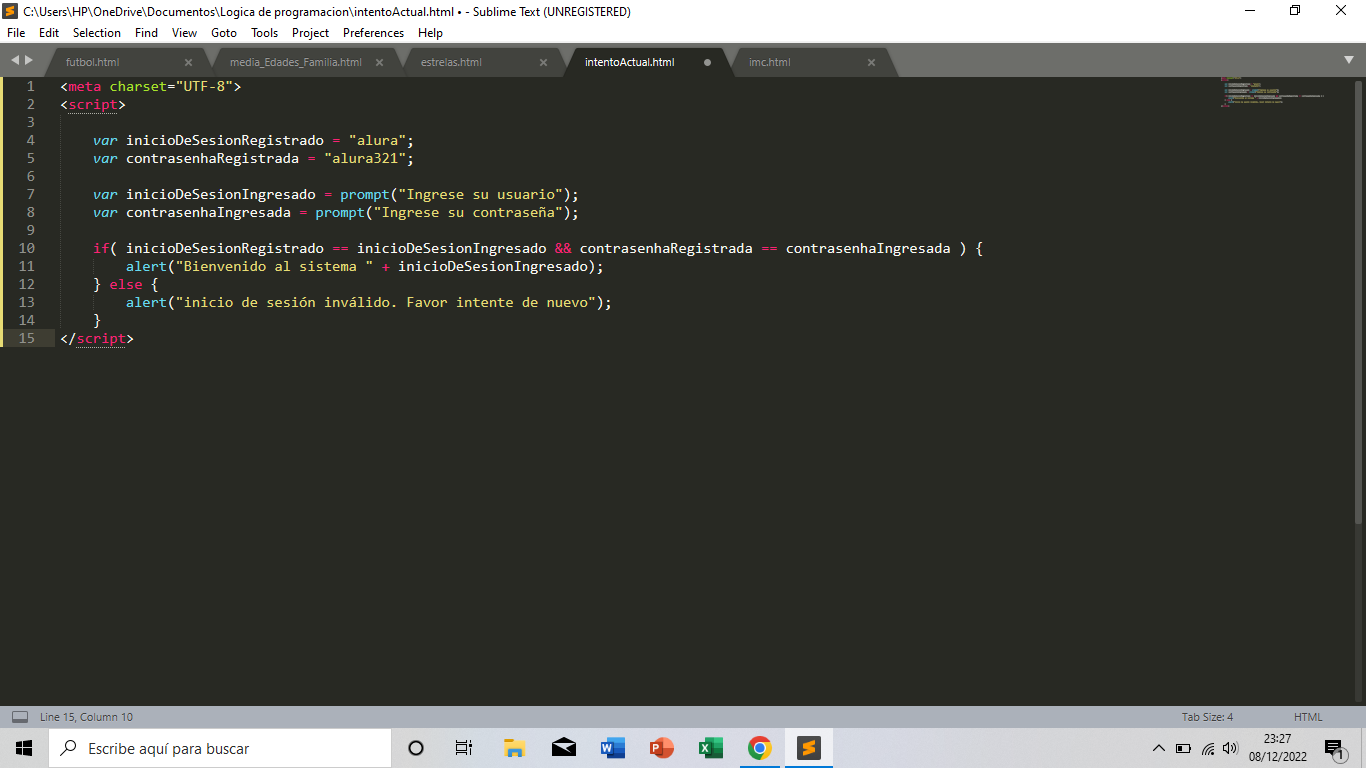Click line number 1 in gutter
Image resolution: width=1366 pixels, height=768 pixels.
pyautogui.click(x=30, y=86)
